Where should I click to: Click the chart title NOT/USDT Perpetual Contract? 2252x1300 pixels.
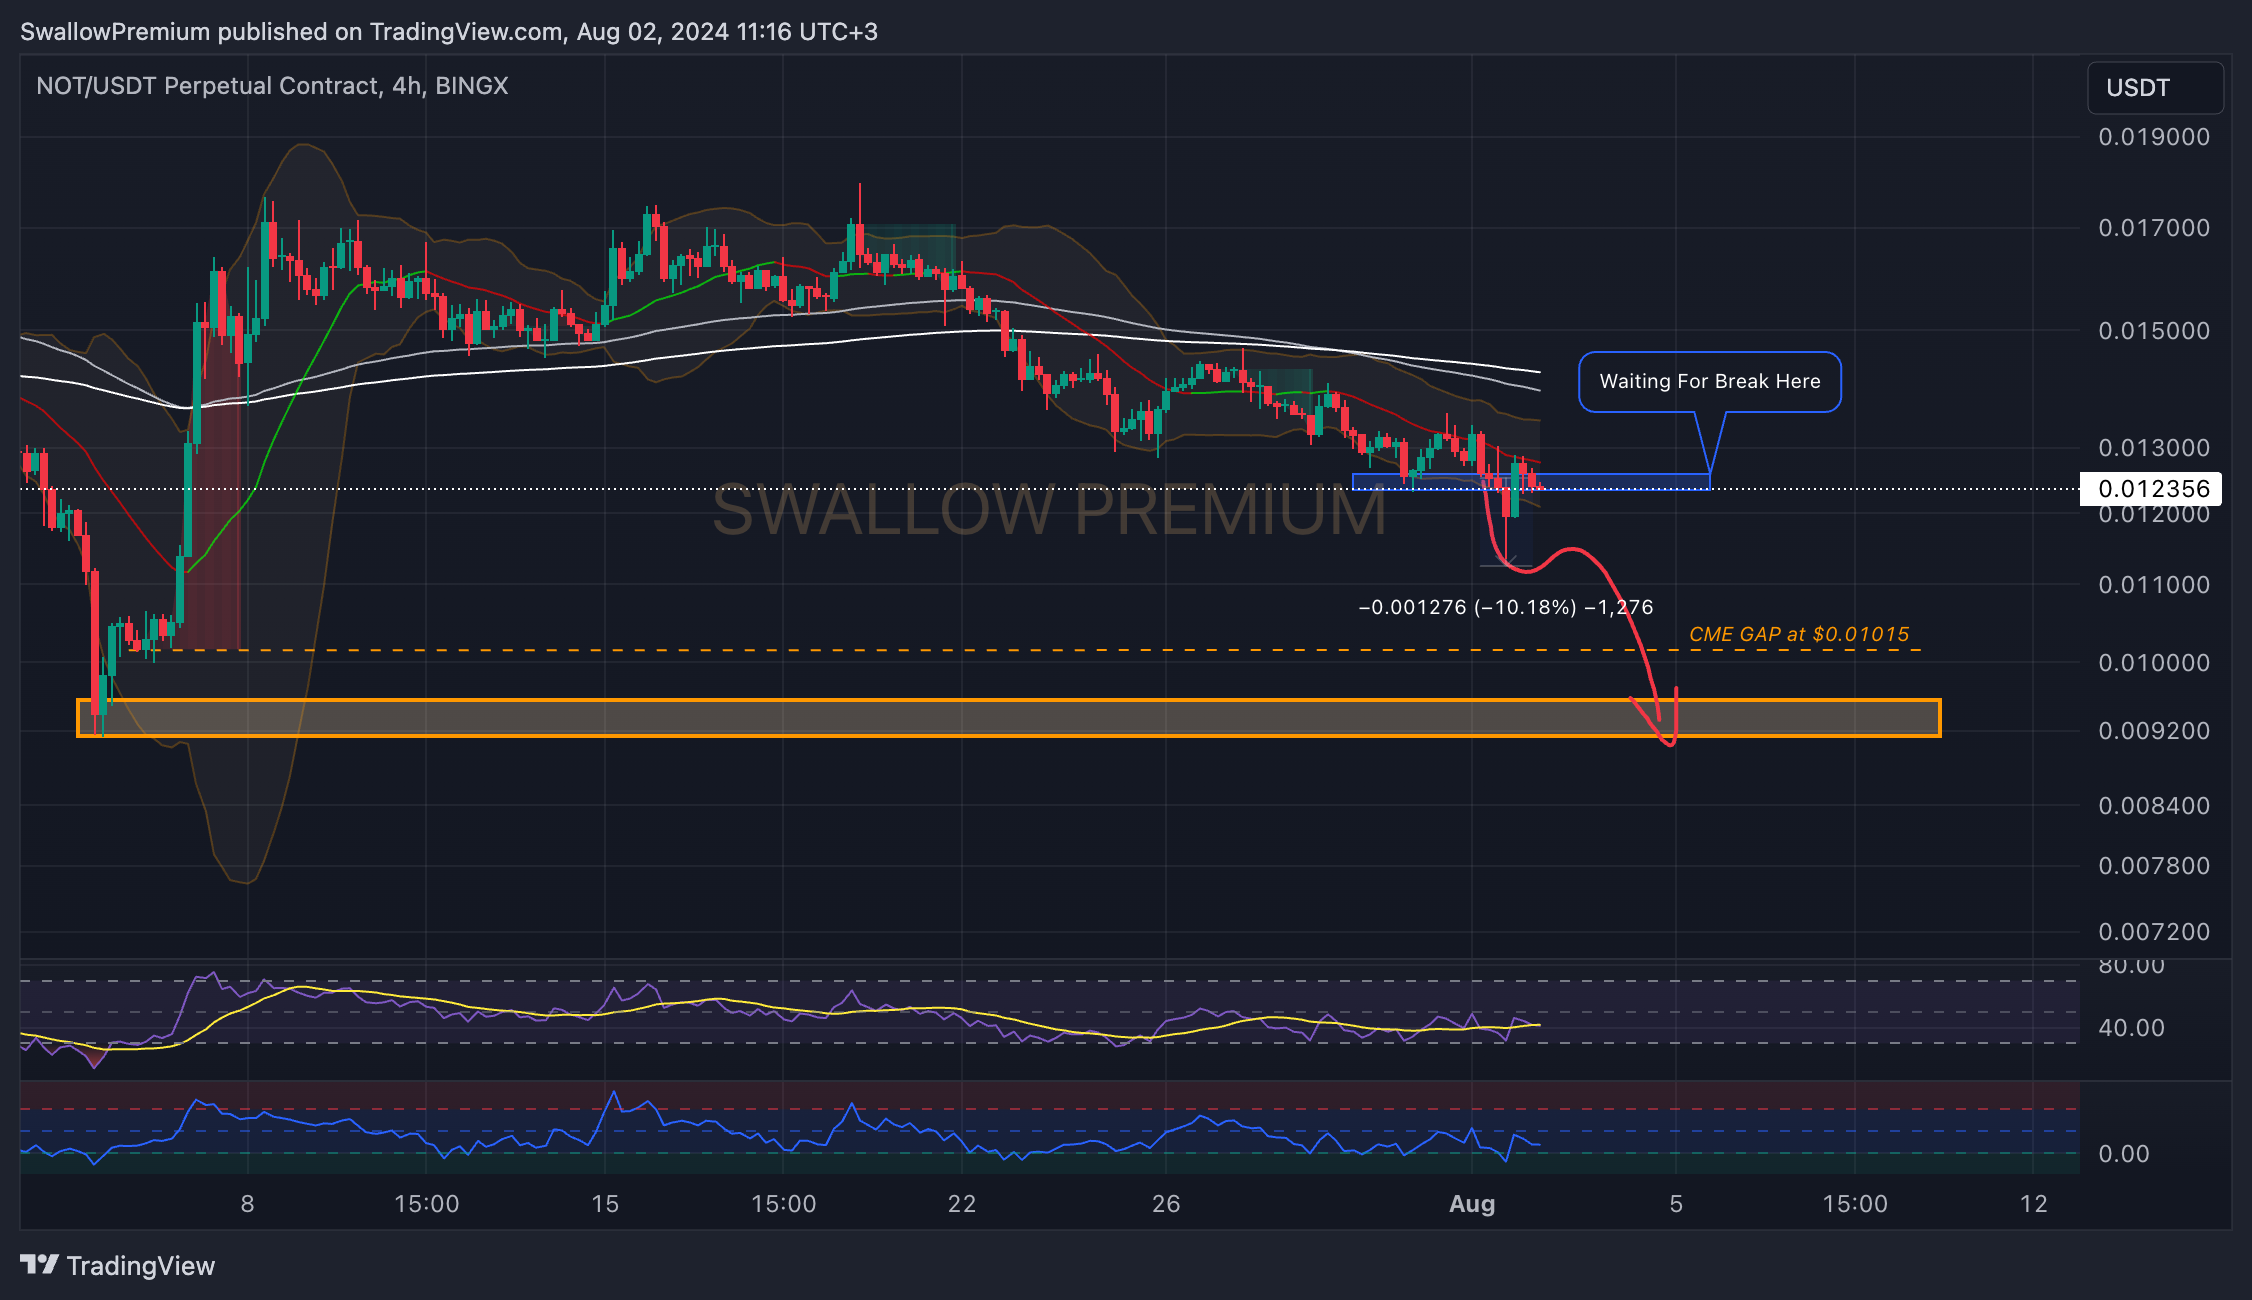tap(272, 86)
